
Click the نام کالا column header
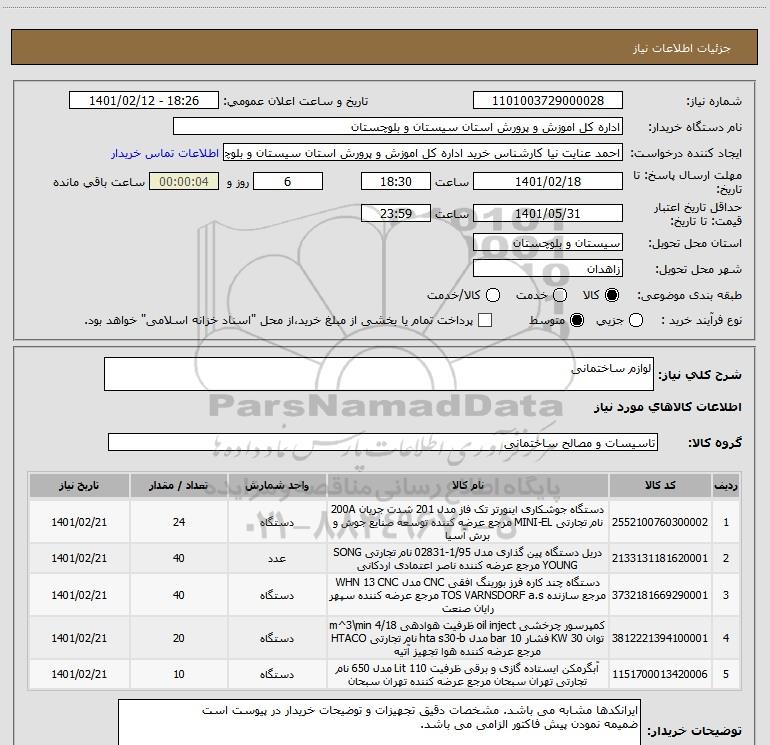tap(468, 486)
